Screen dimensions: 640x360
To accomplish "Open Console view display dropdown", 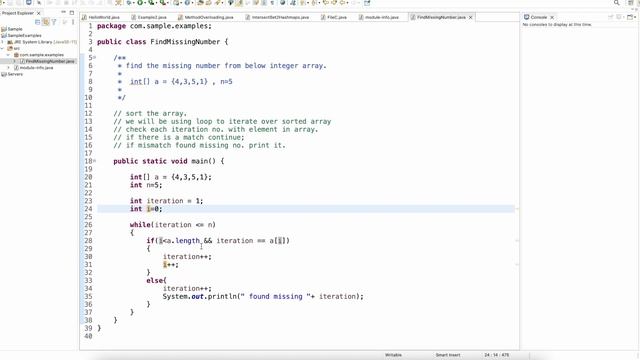I will click(620, 17).
